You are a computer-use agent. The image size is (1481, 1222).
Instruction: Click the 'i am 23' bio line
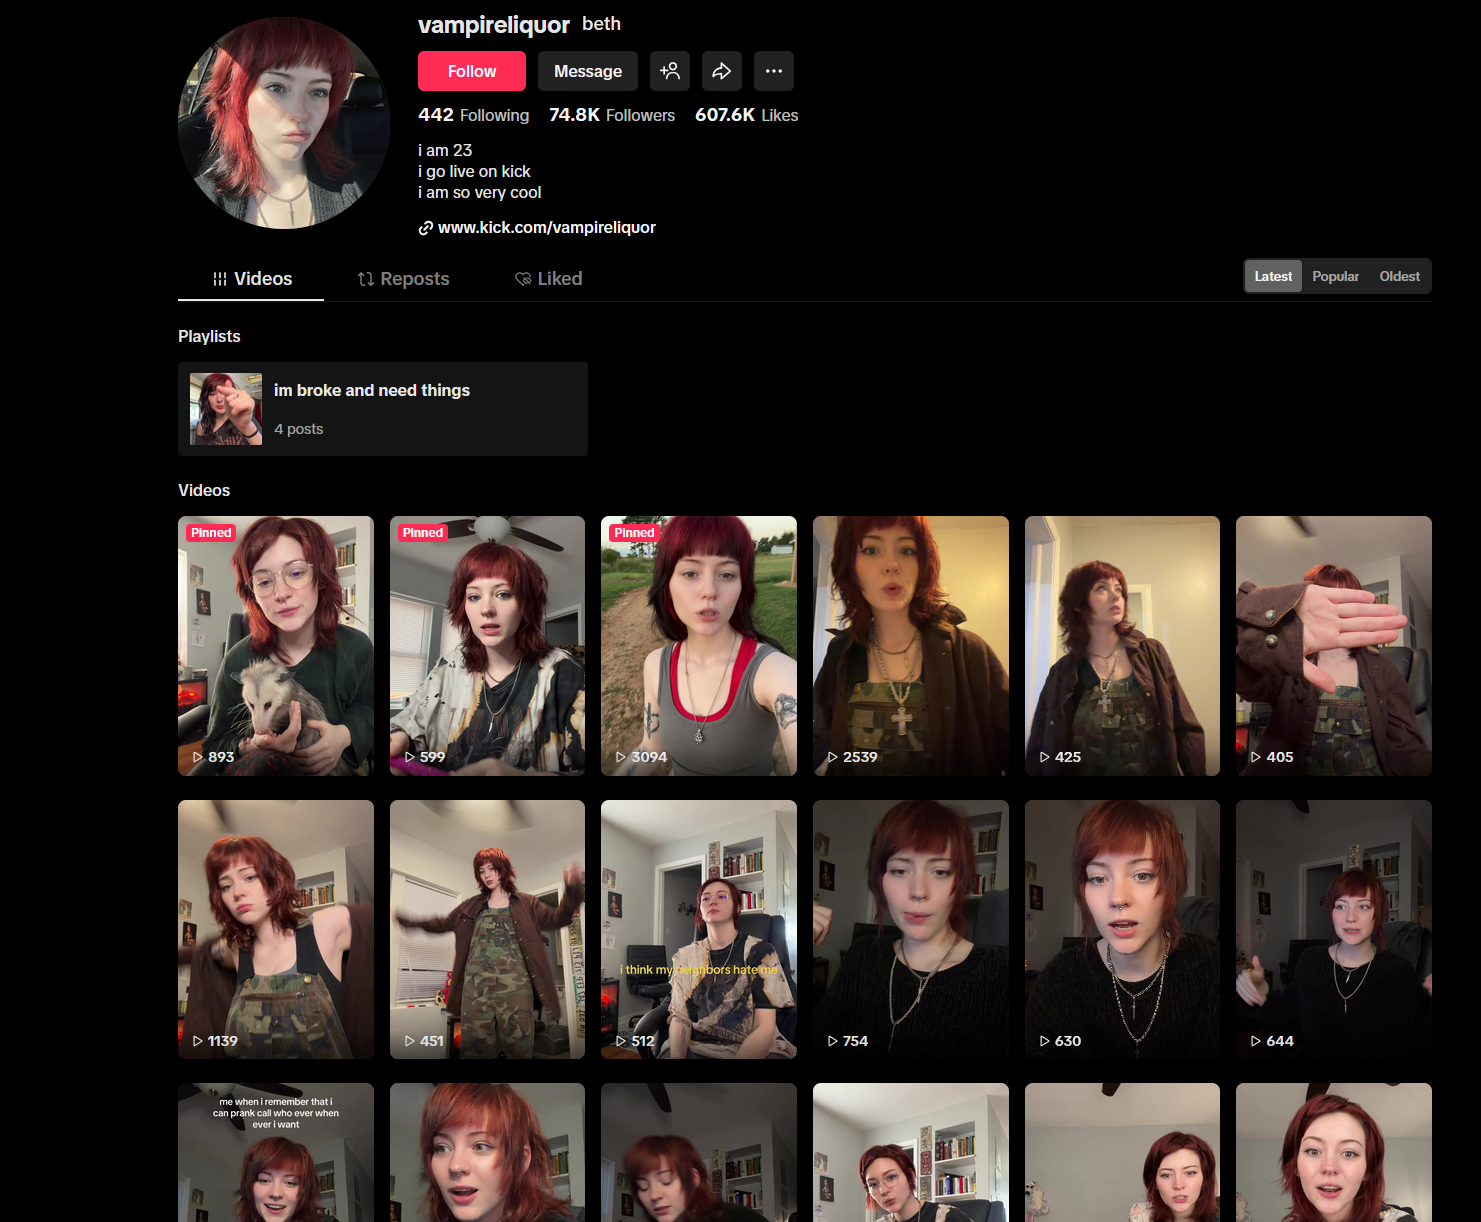[445, 150]
